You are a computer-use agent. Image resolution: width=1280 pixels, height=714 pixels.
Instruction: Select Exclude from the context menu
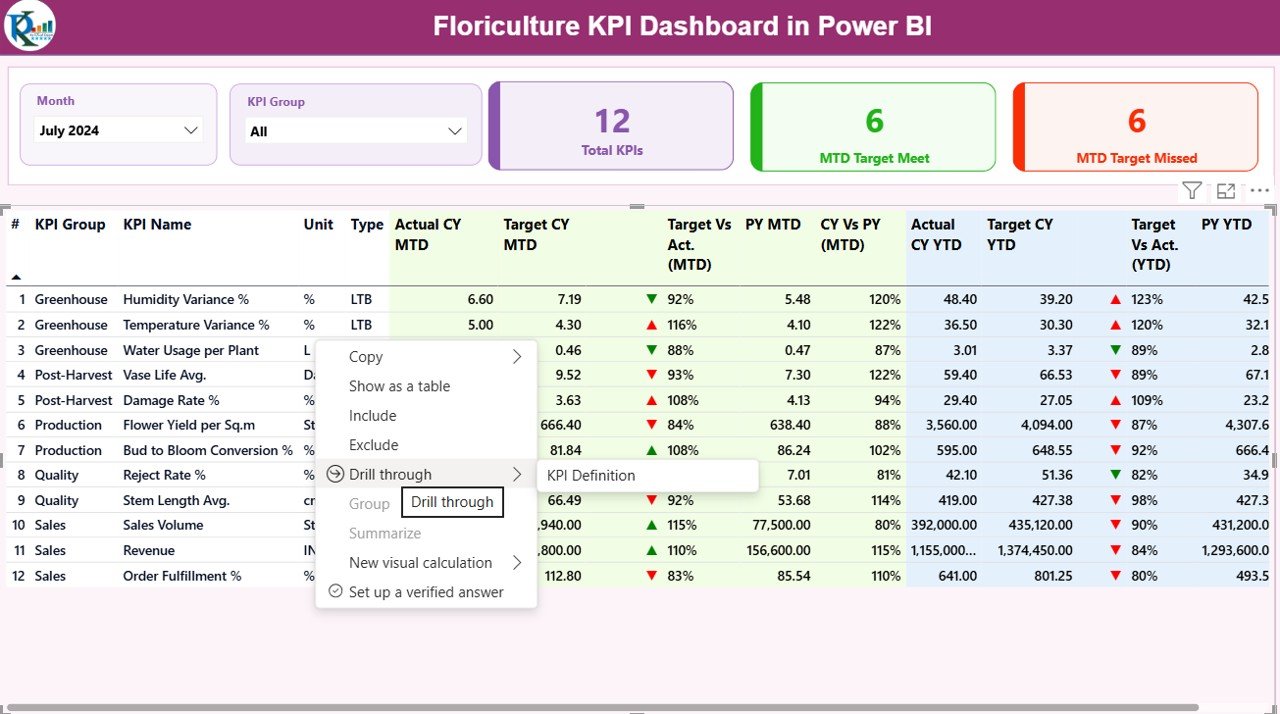click(374, 444)
